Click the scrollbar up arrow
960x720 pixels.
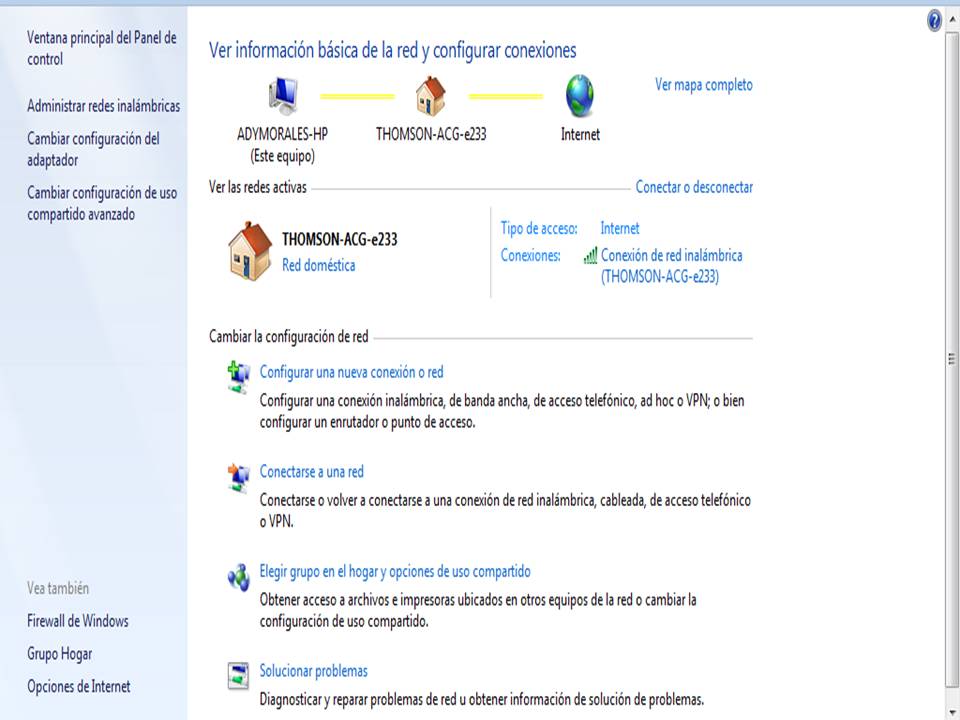pos(952,20)
